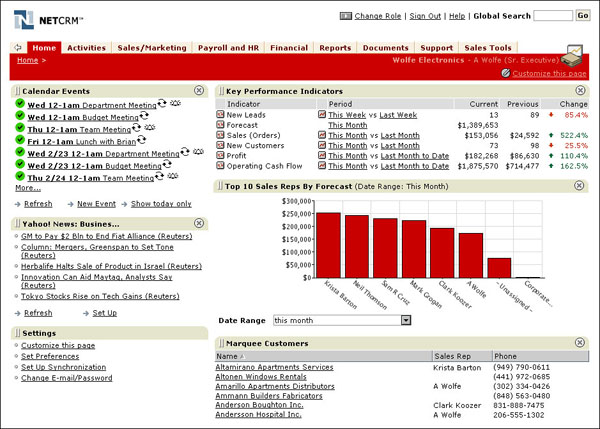Image resolution: width=600 pixels, height=429 pixels.
Task: Close the Calendar Events portlet
Action: (x=199, y=90)
